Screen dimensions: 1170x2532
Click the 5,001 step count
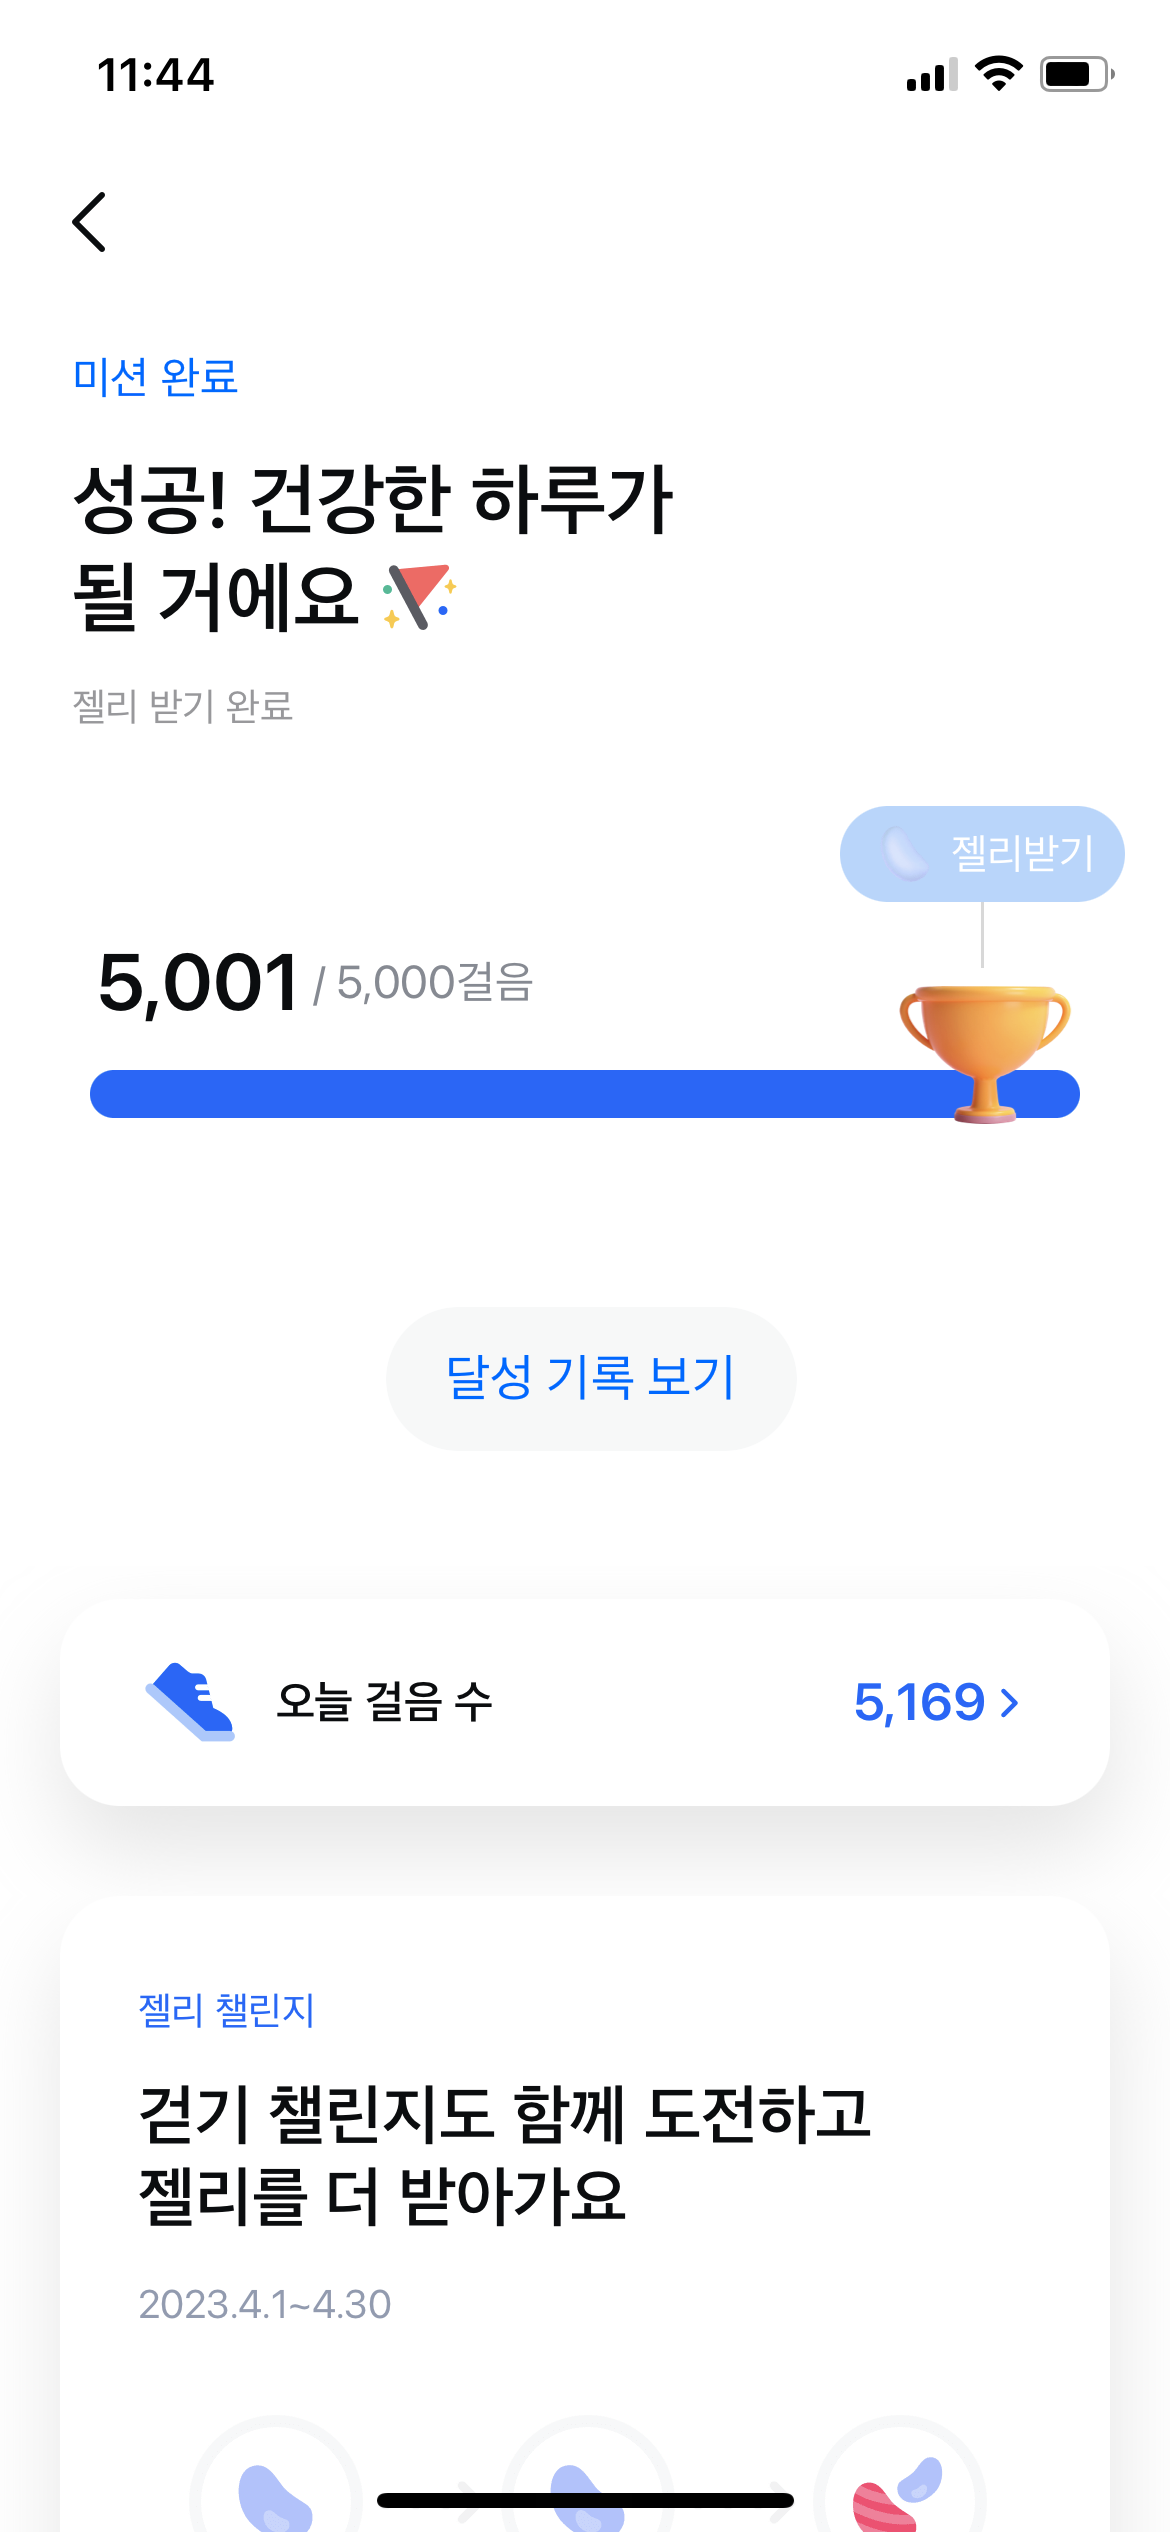[x=199, y=983]
